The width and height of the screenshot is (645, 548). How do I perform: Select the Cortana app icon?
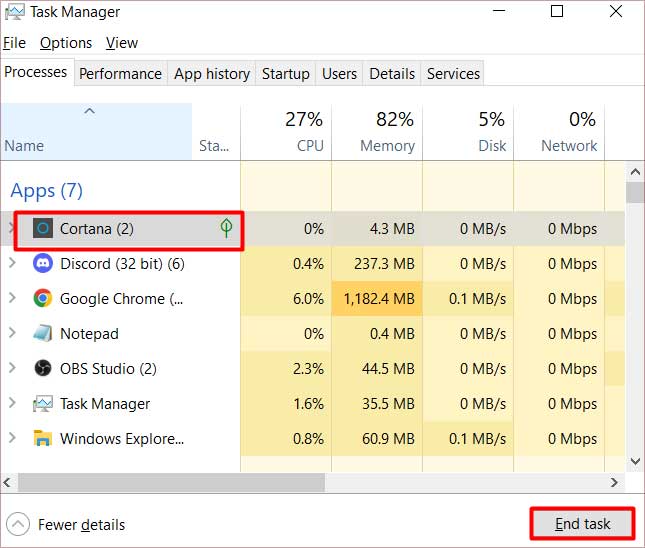pyautogui.click(x=43, y=228)
